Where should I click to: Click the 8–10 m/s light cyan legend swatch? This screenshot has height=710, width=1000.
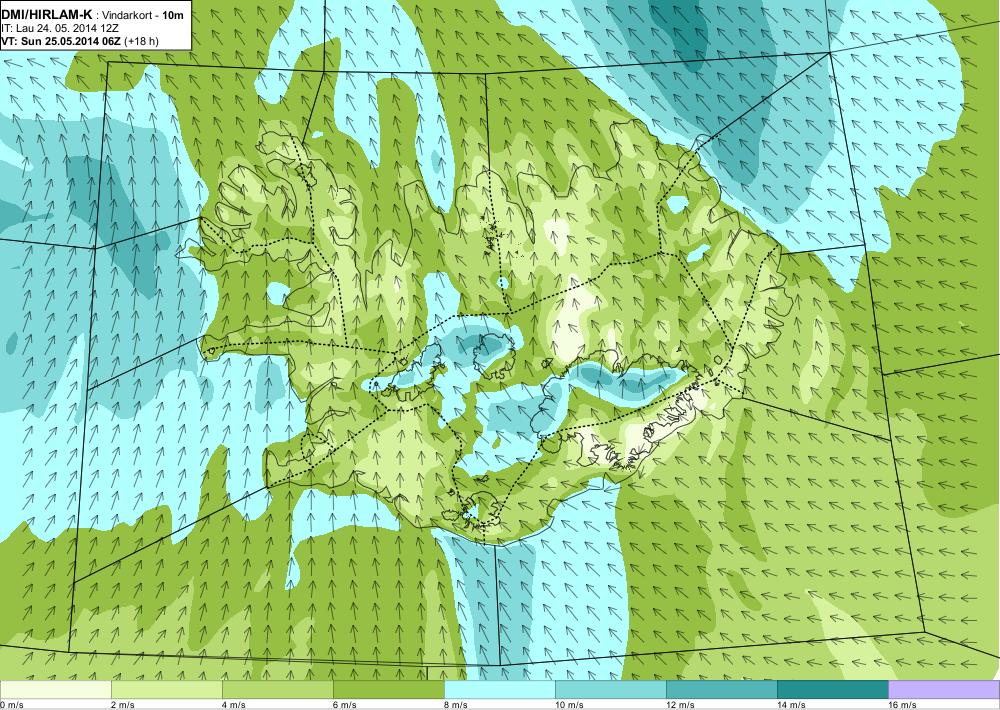click(x=499, y=689)
